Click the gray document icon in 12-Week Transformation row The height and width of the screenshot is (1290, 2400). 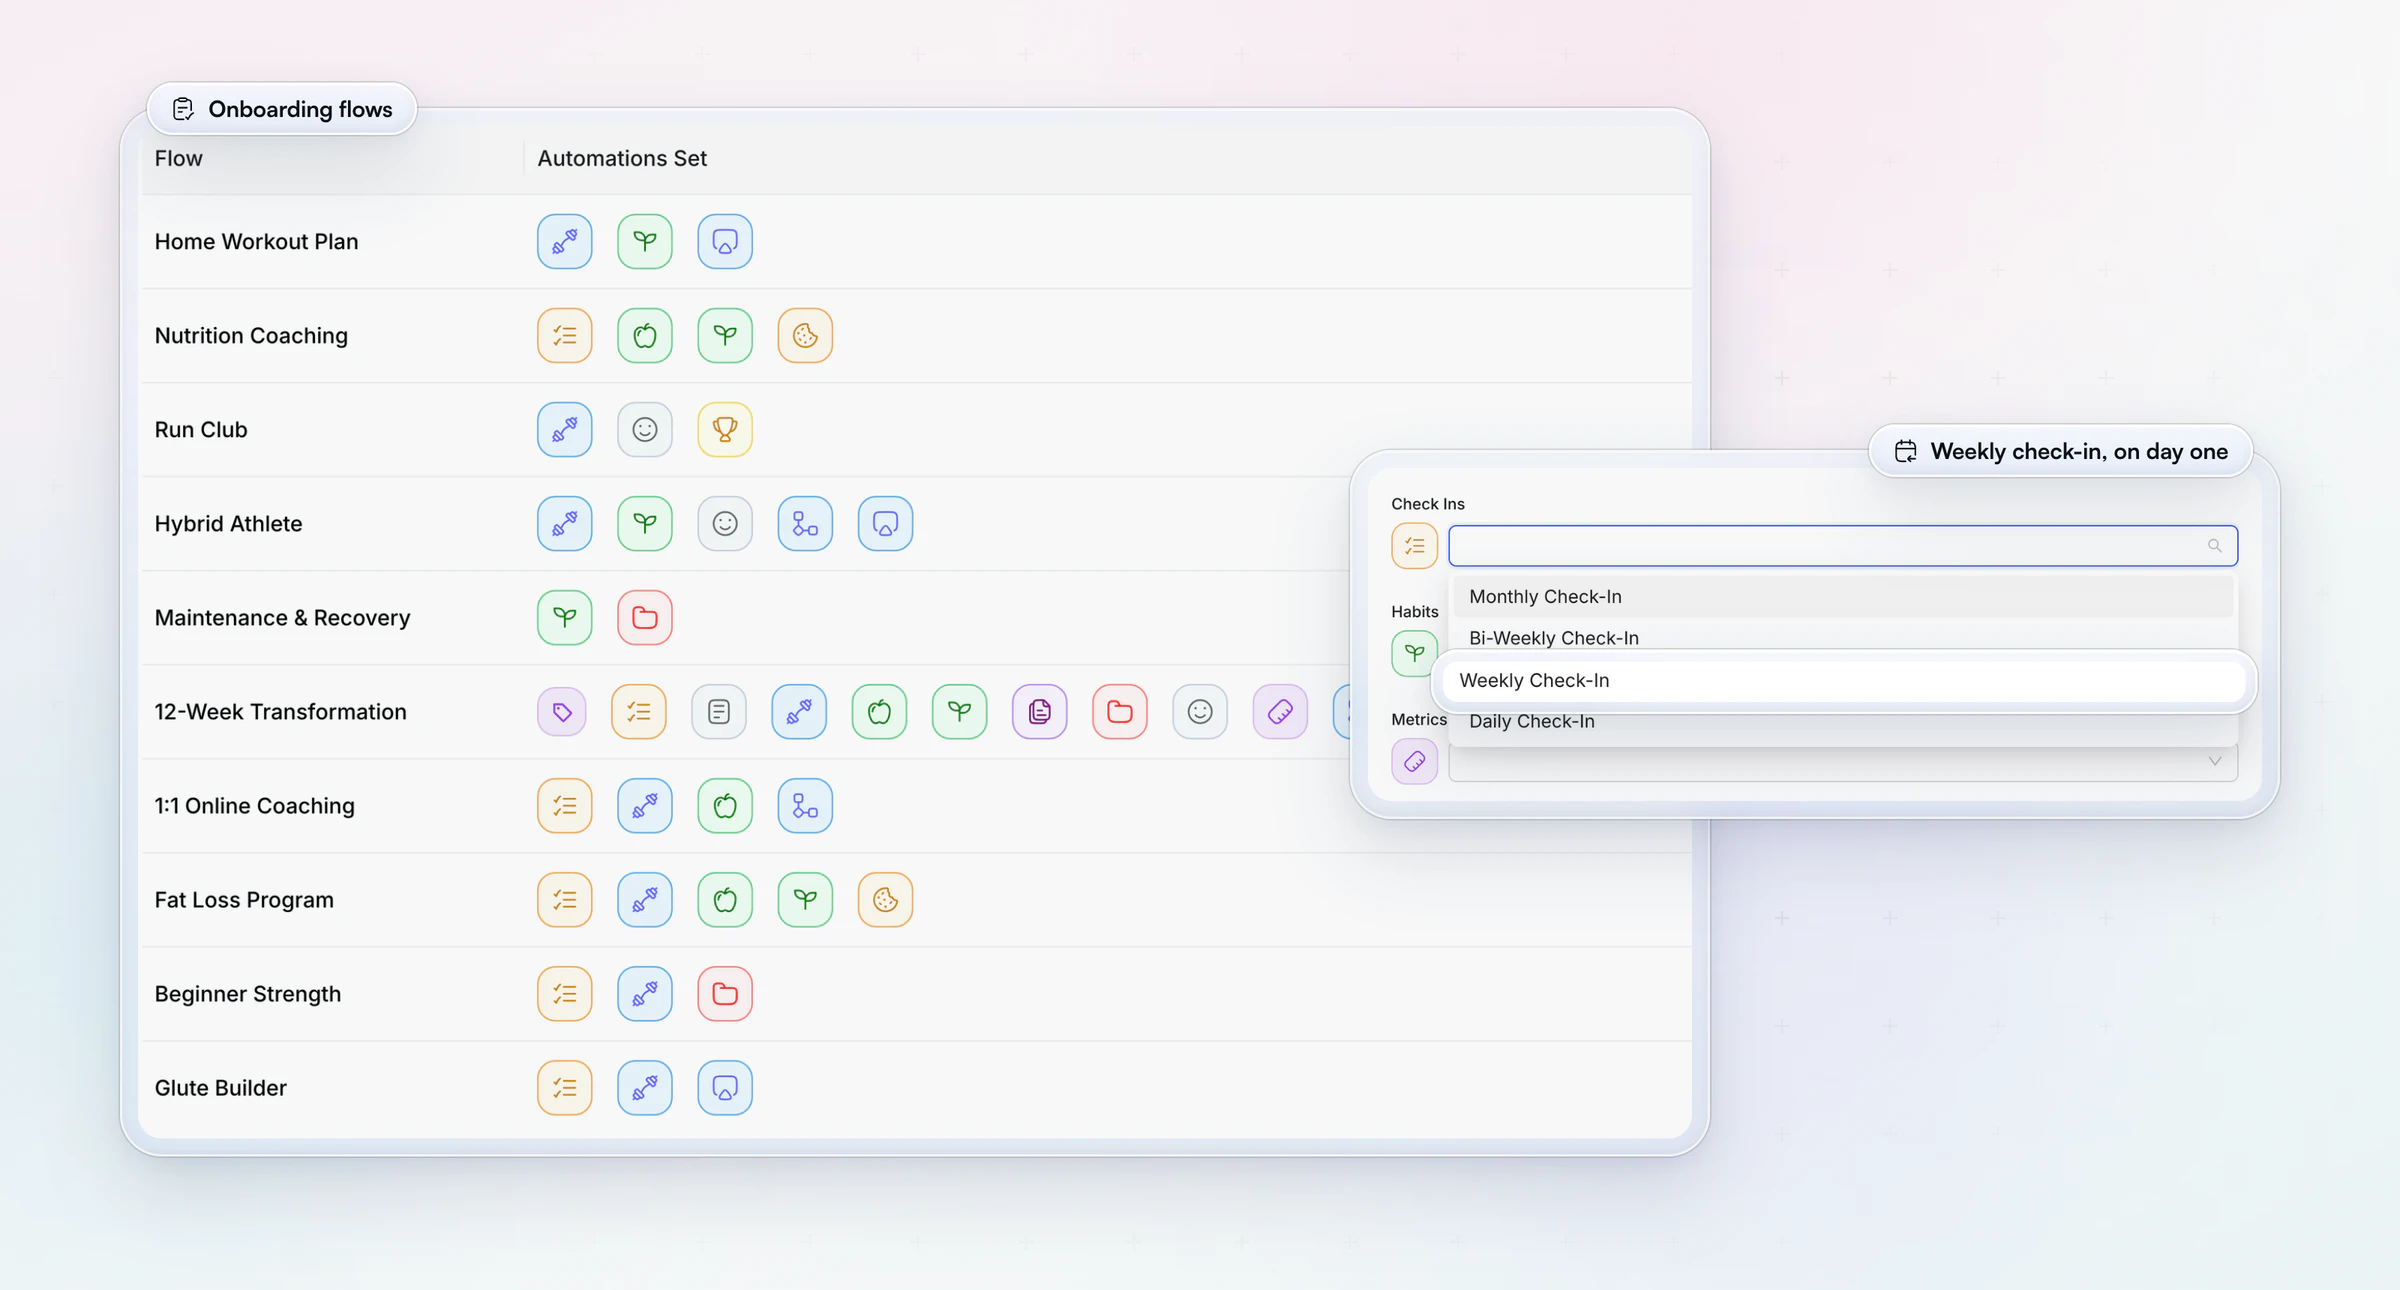(x=719, y=711)
